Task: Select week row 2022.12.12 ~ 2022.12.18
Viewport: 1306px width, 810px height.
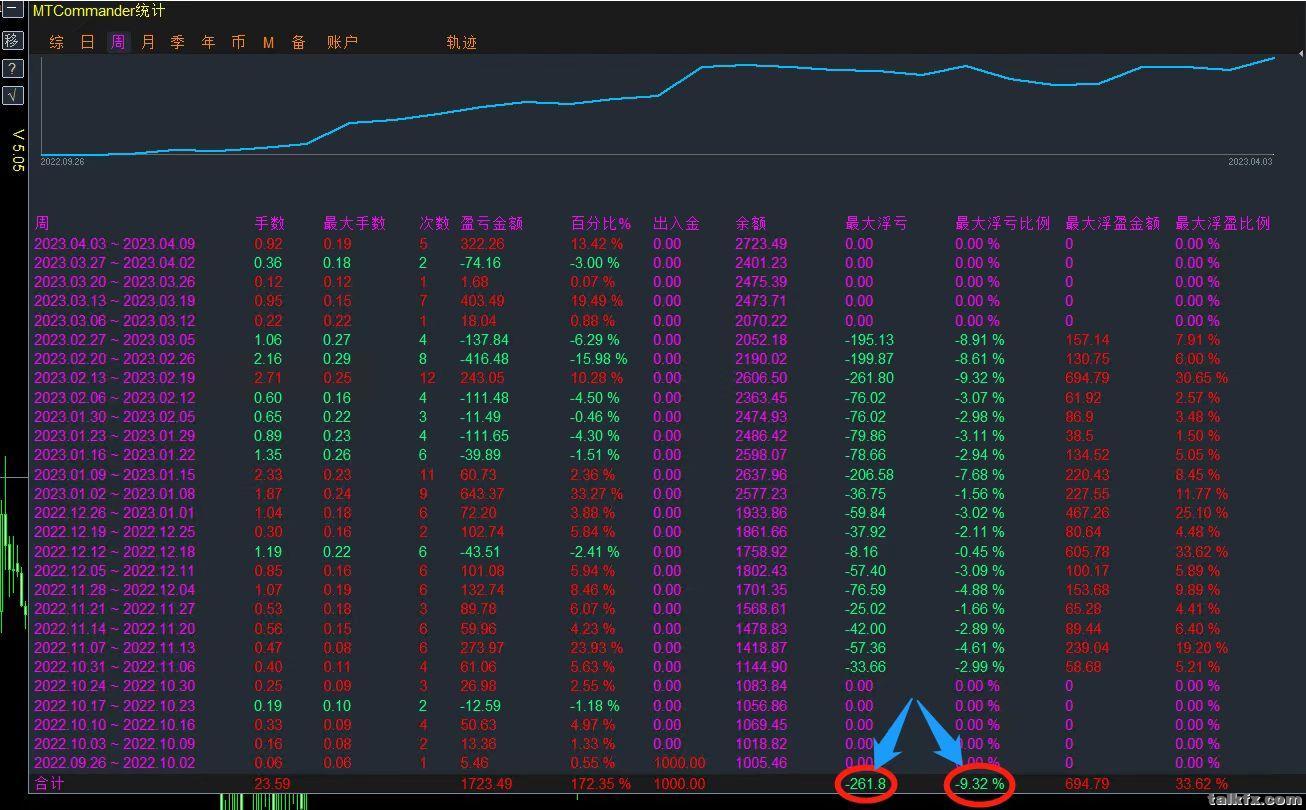Action: tap(115, 551)
